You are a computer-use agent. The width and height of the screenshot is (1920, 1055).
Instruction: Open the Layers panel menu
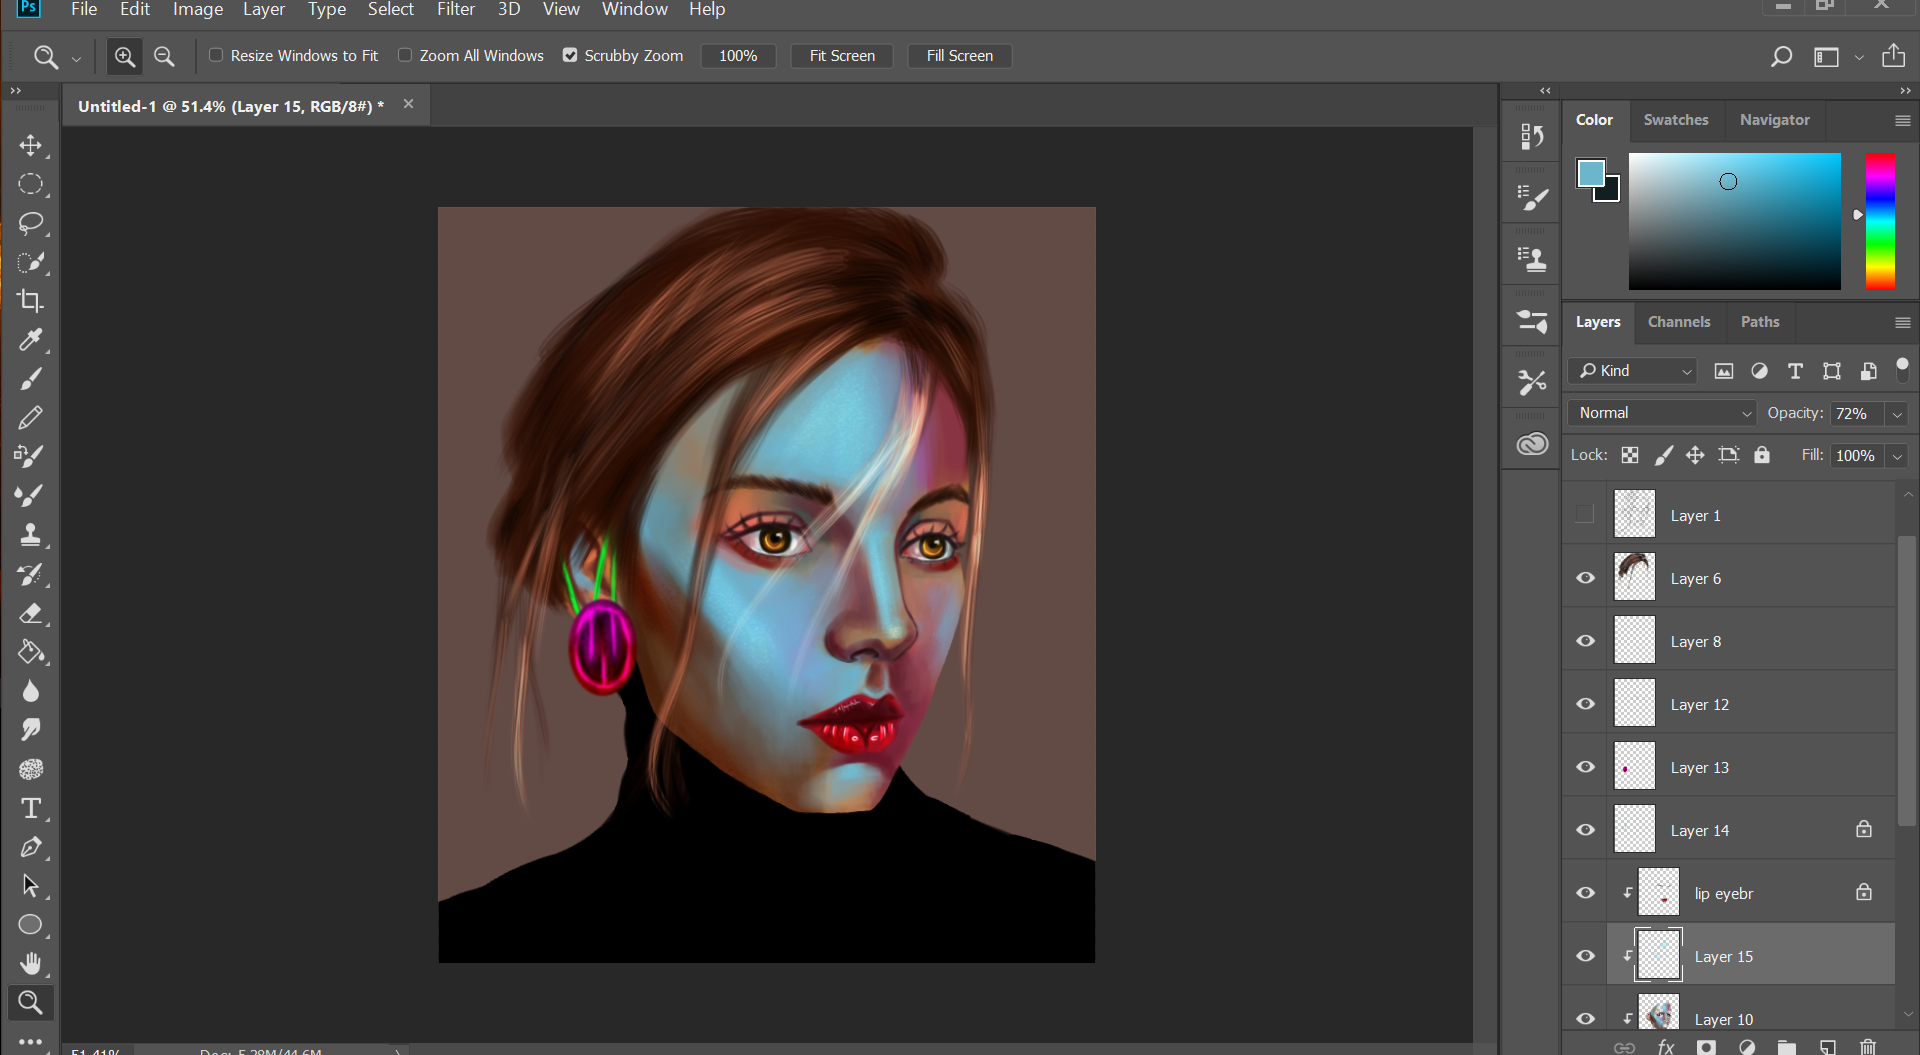click(1902, 322)
